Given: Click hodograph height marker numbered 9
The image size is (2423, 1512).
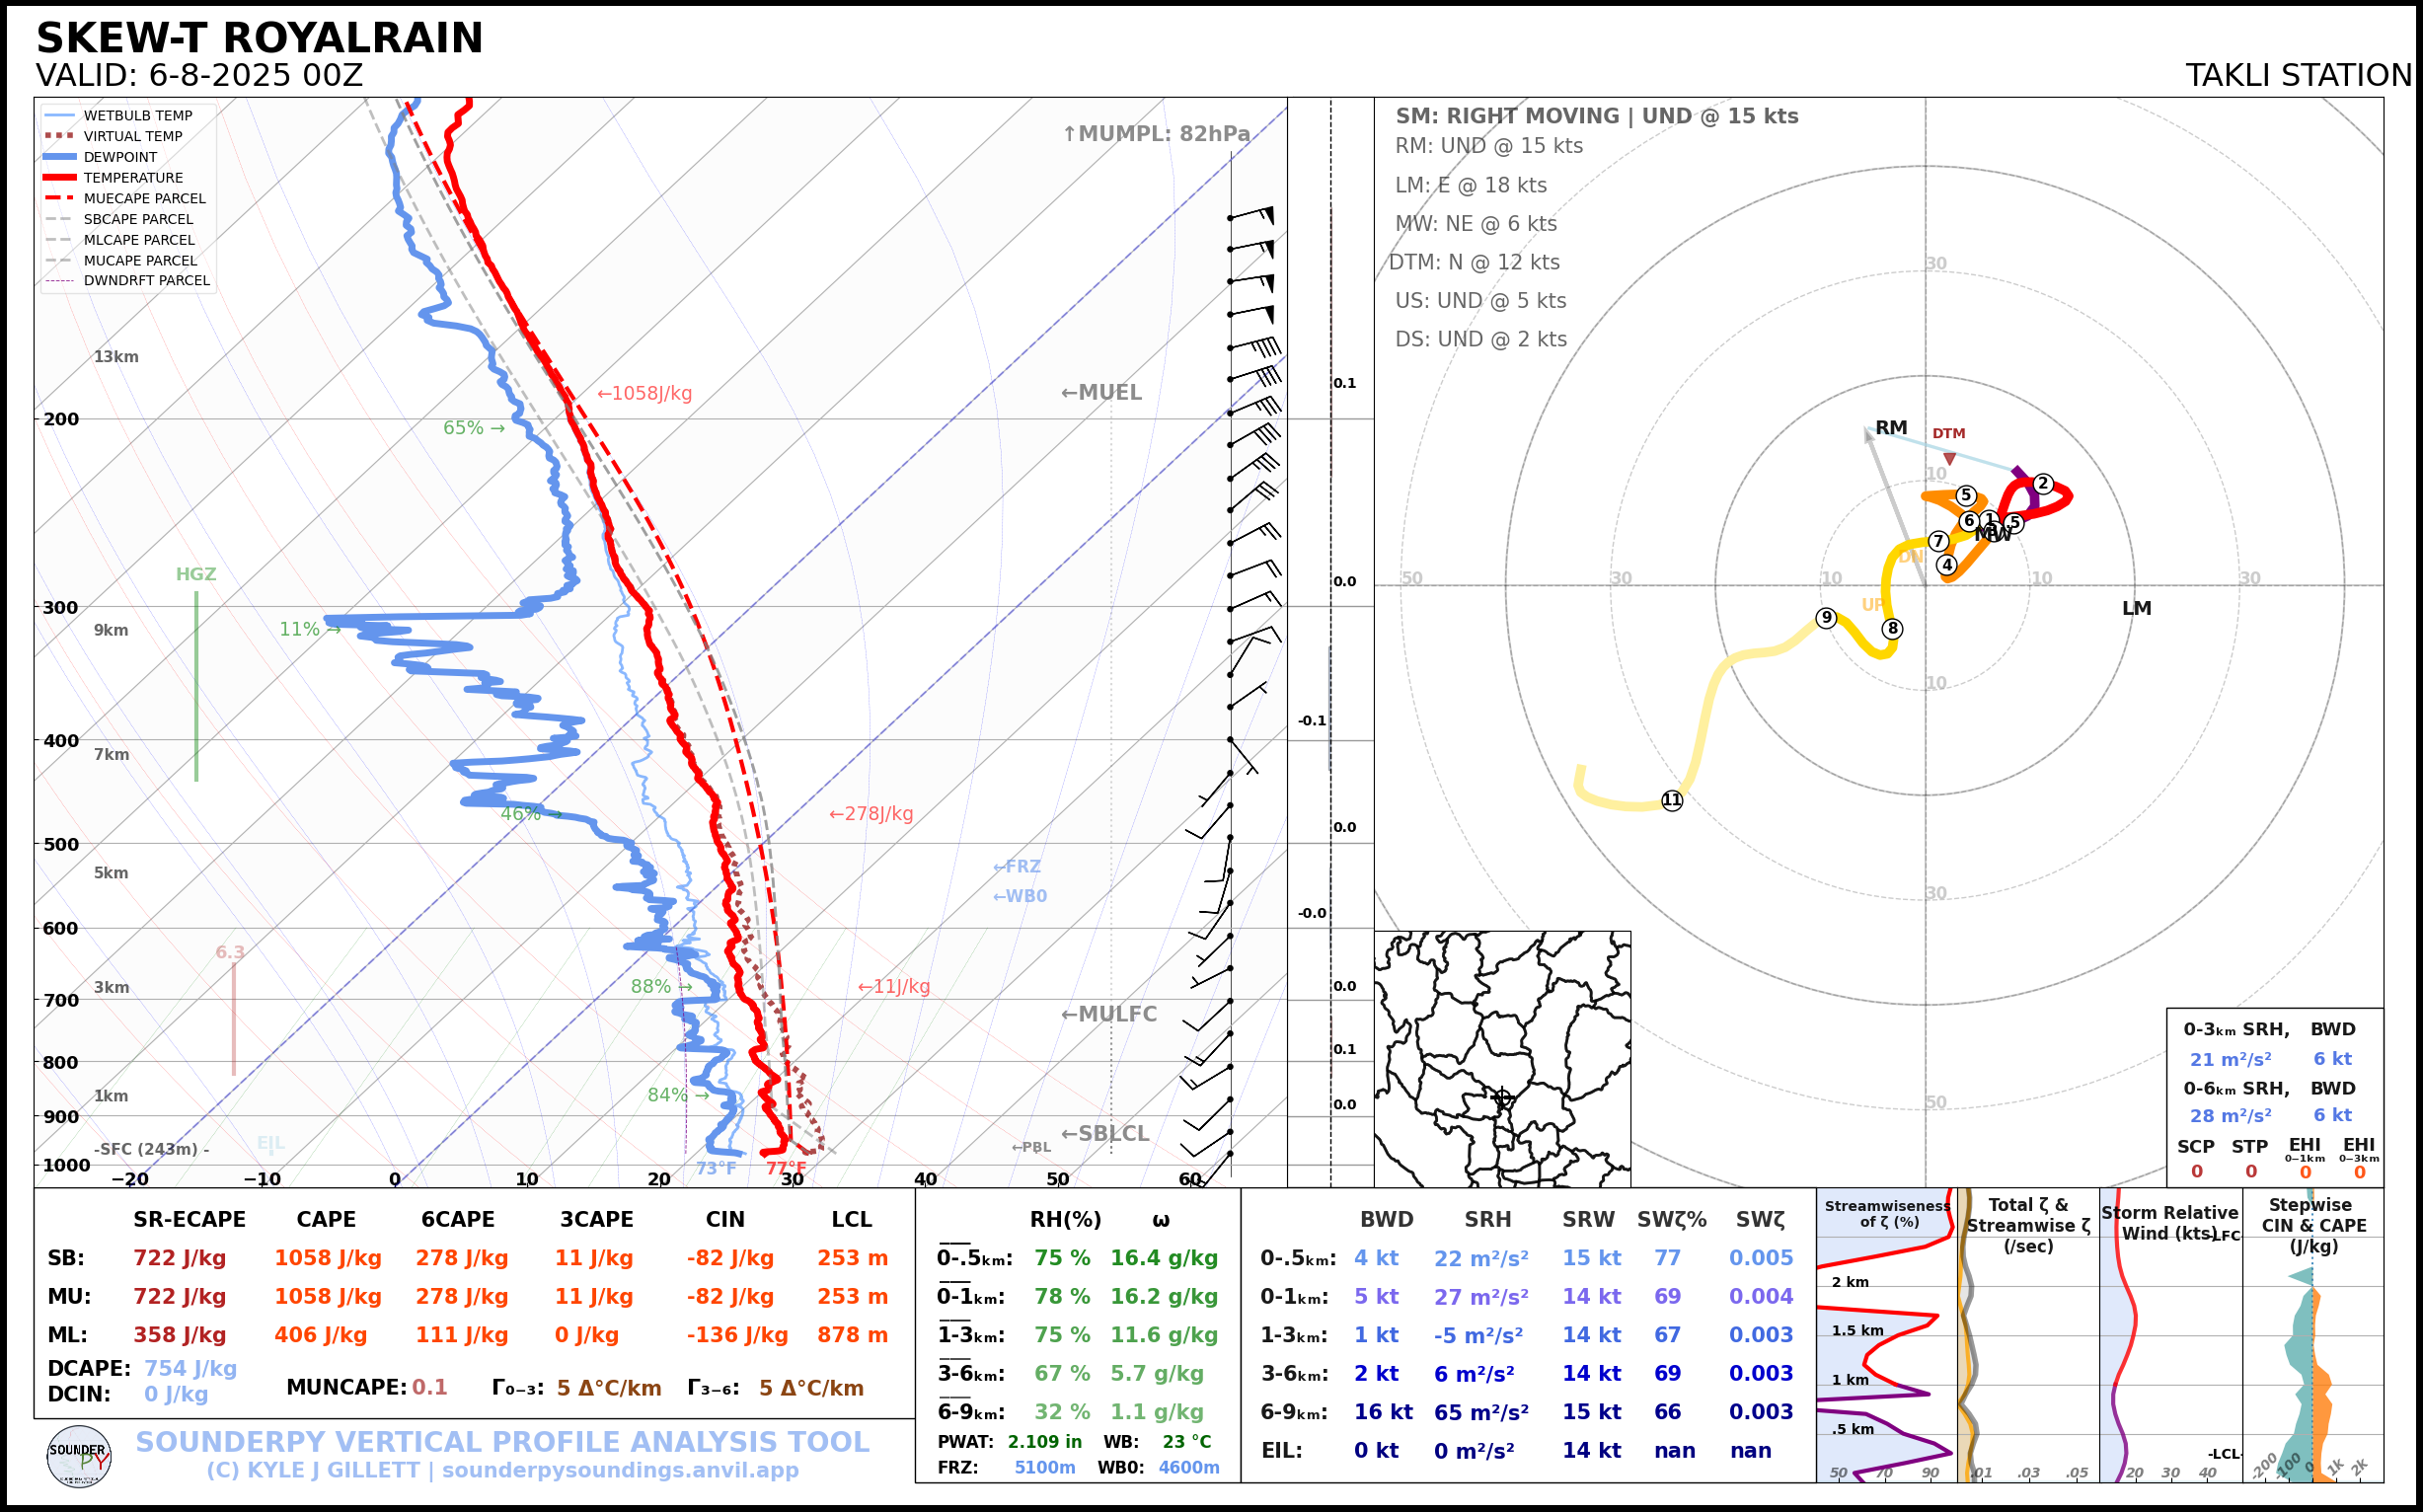Looking at the screenshot, I should 1826,617.
